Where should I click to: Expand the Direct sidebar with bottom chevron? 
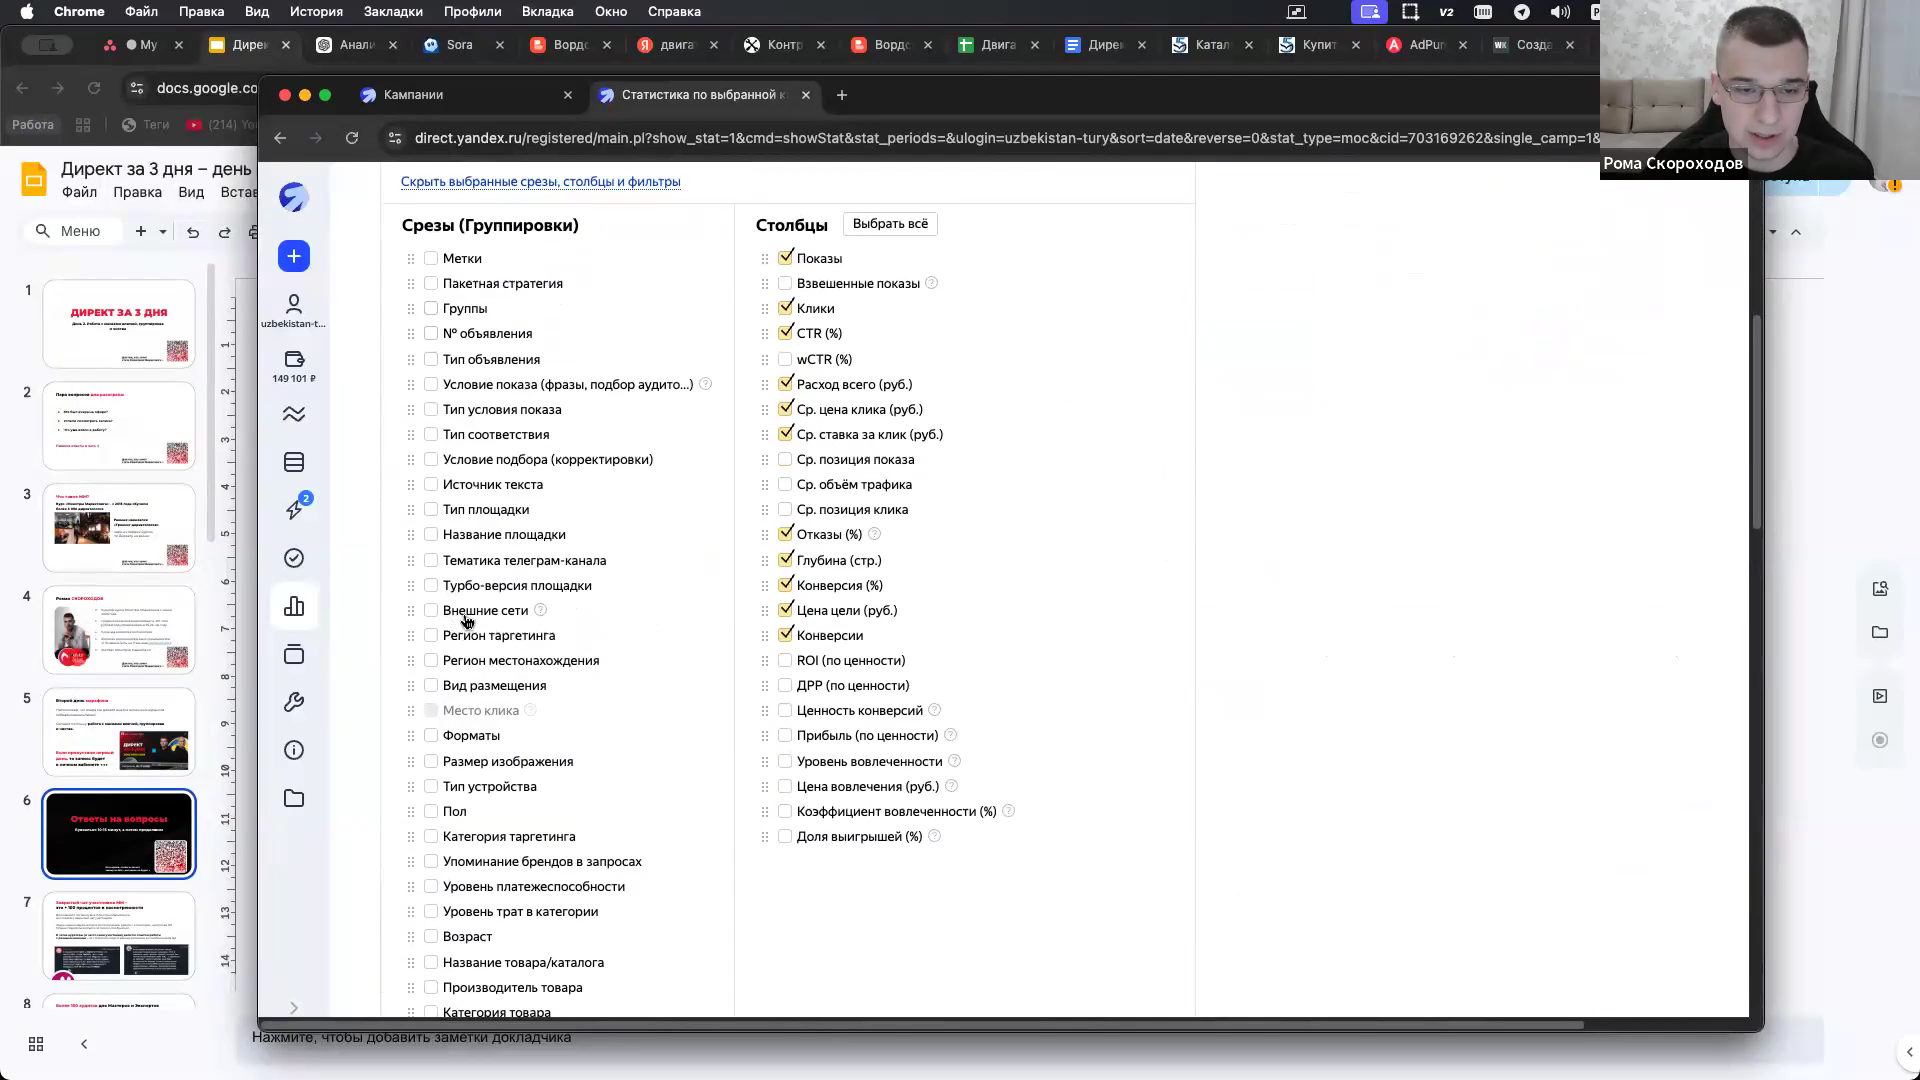[x=294, y=1007]
